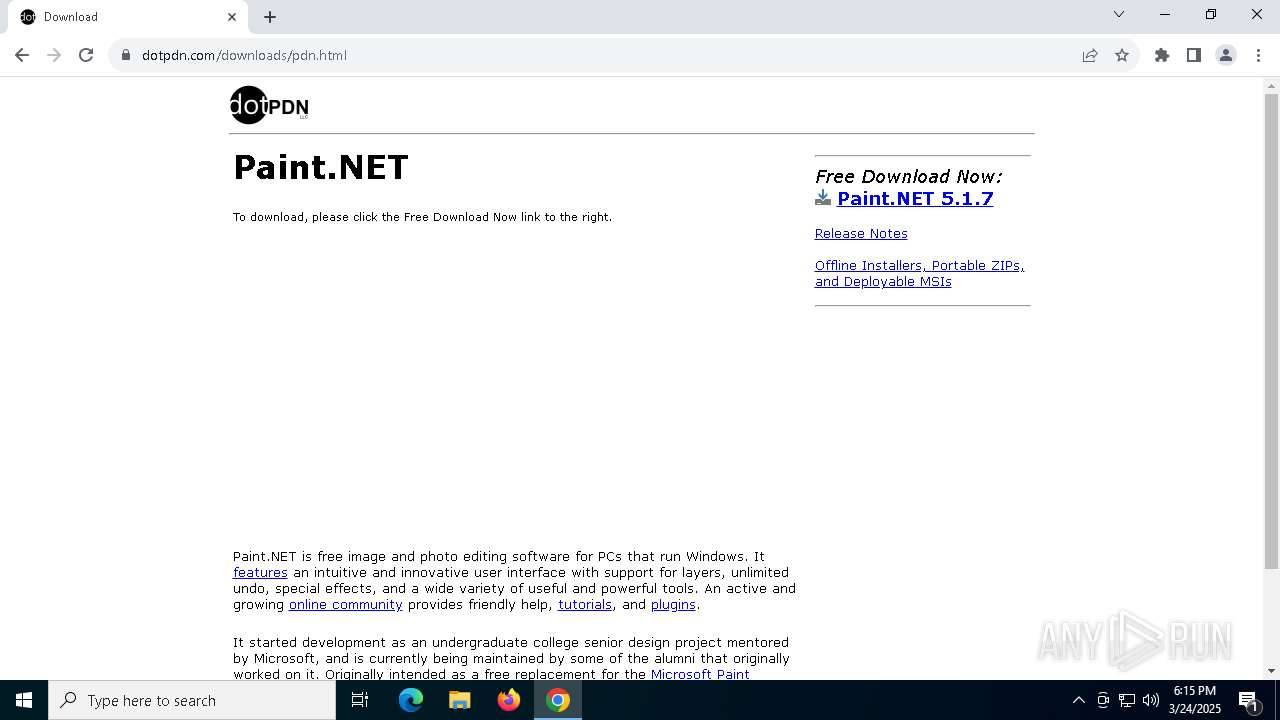This screenshot has height=720, width=1280.
Task: Open the tab search chevron
Action: (x=1119, y=14)
